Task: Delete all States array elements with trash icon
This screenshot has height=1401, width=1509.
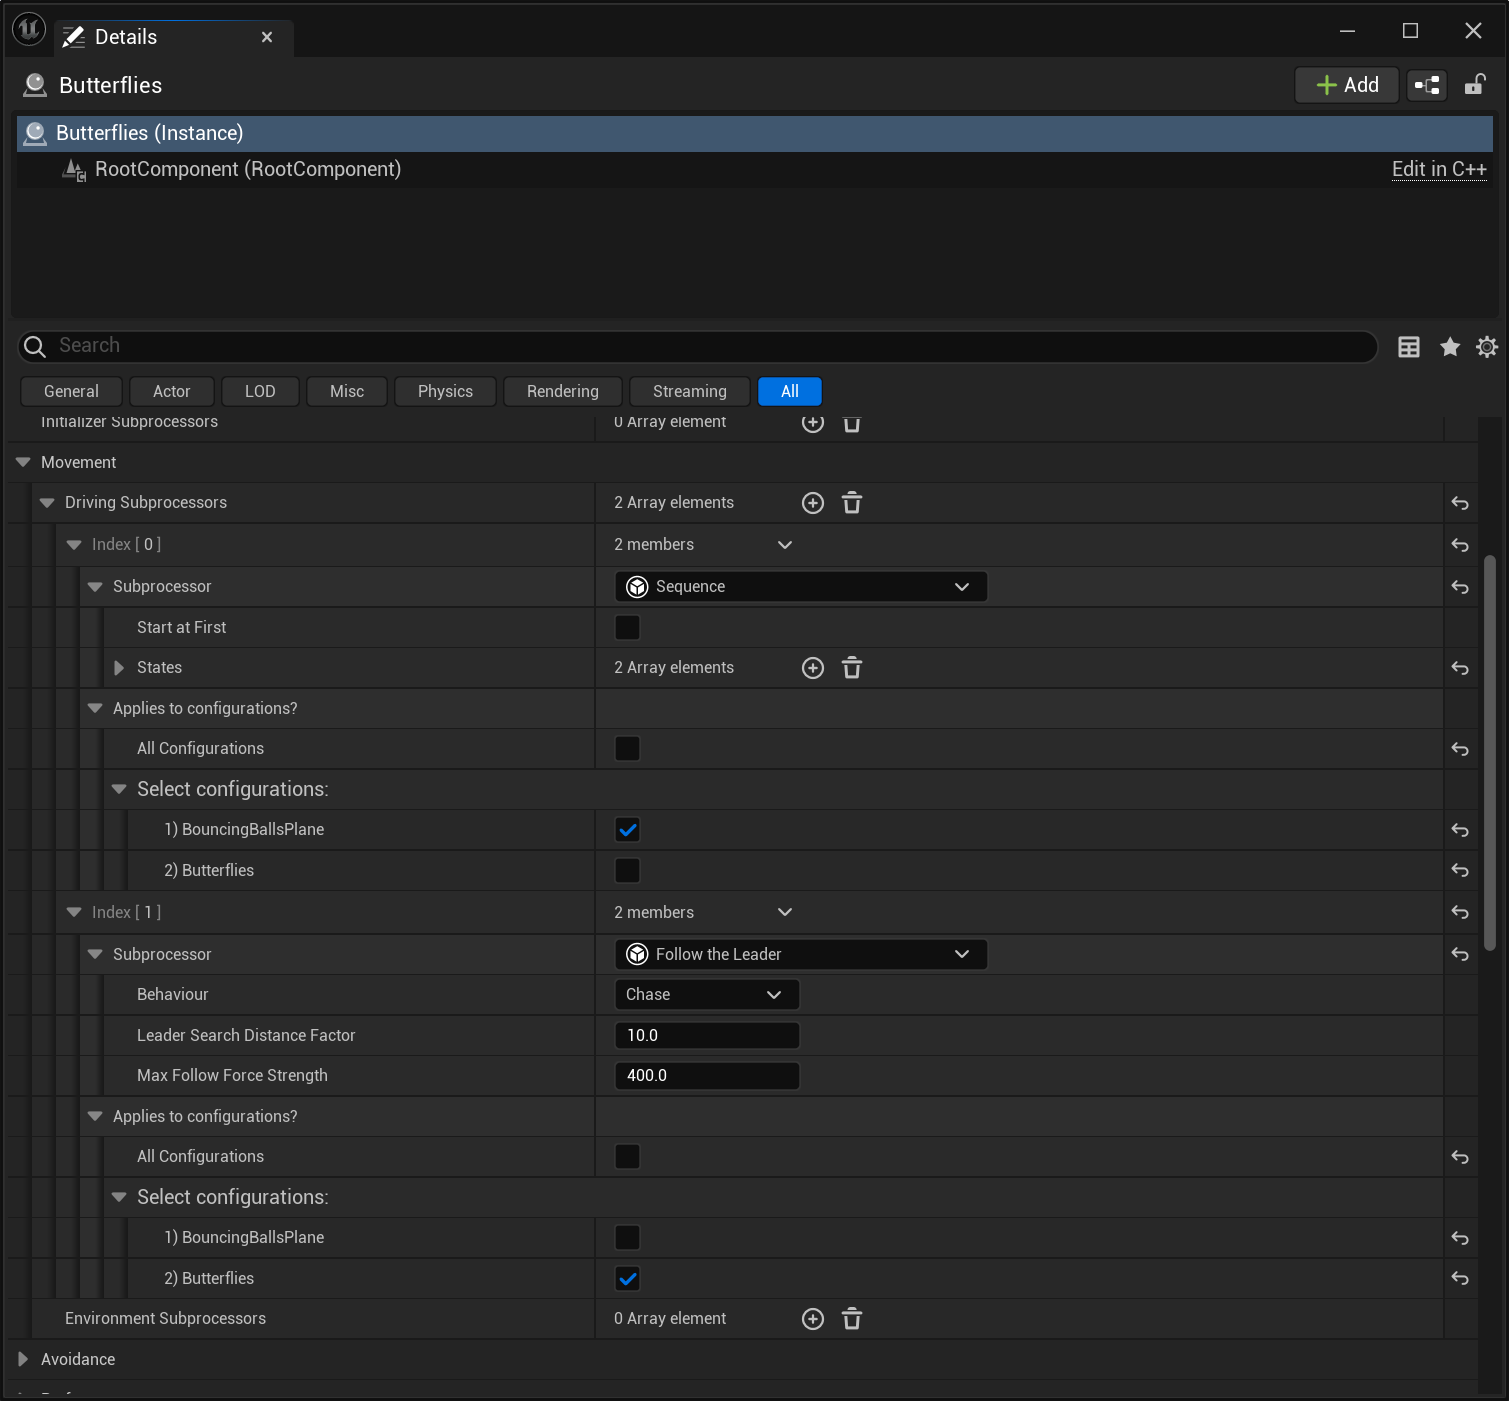Action: click(x=852, y=668)
